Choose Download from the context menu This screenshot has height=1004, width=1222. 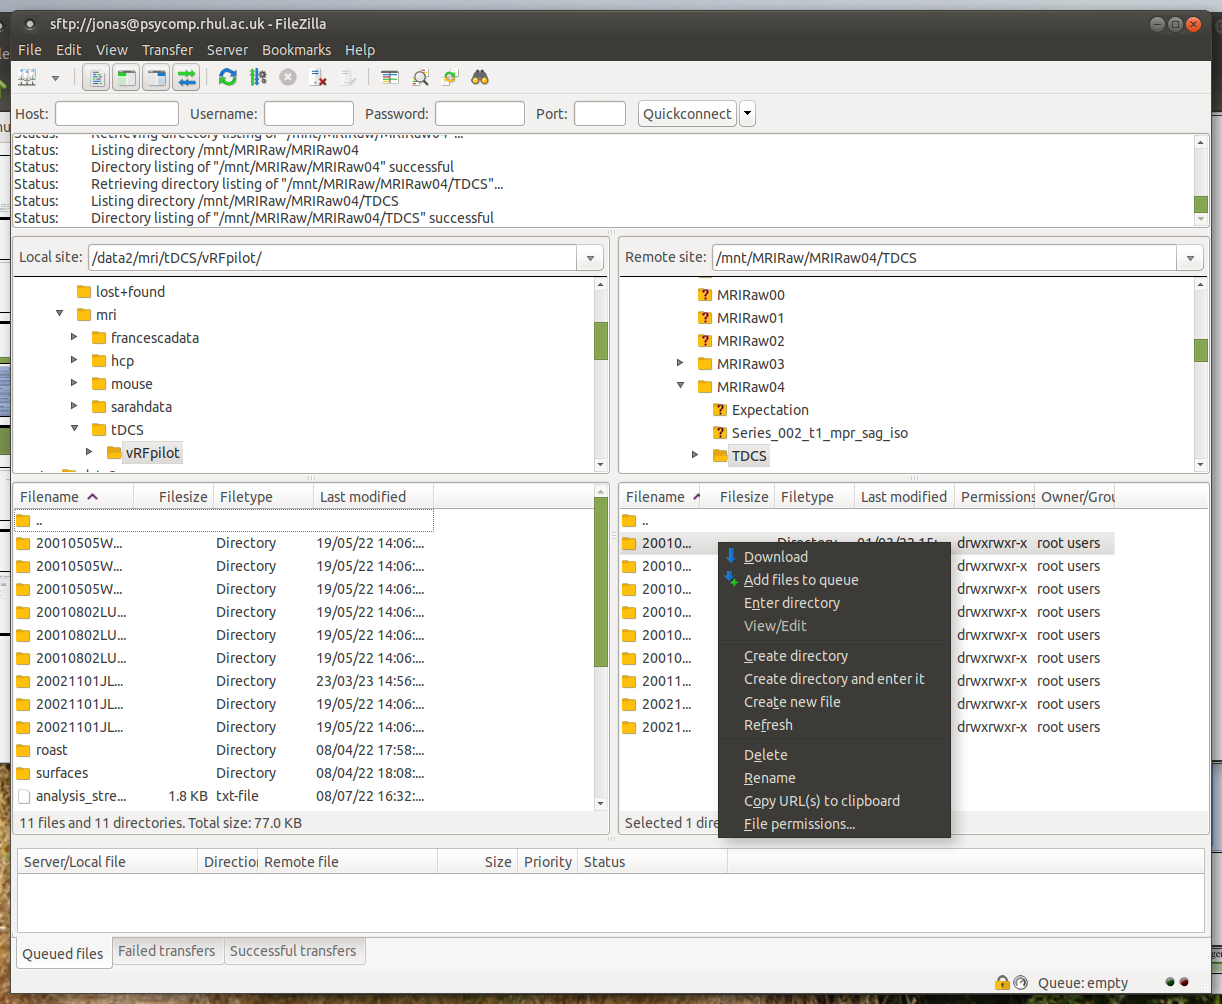(775, 557)
